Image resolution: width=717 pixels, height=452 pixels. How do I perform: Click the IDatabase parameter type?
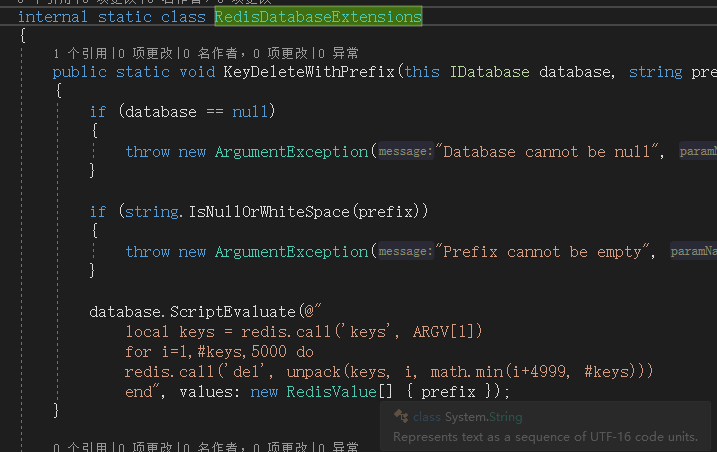click(x=490, y=72)
